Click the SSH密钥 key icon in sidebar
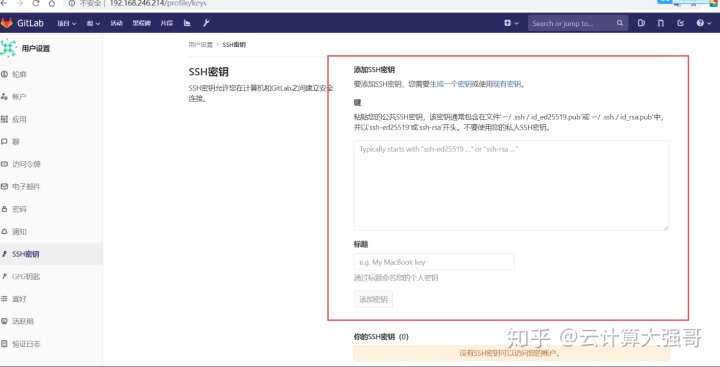The image size is (720, 367). [x=5, y=254]
